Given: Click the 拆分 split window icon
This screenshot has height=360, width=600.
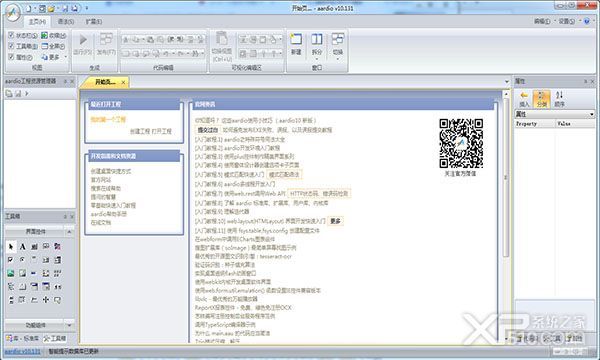Looking at the screenshot, I should (x=316, y=39).
